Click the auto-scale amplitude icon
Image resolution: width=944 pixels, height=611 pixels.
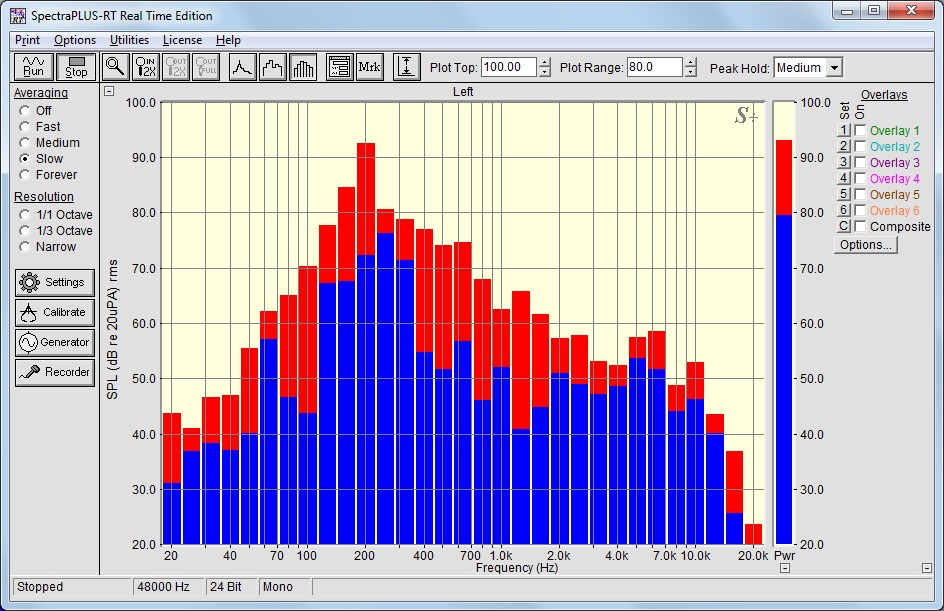(406, 67)
